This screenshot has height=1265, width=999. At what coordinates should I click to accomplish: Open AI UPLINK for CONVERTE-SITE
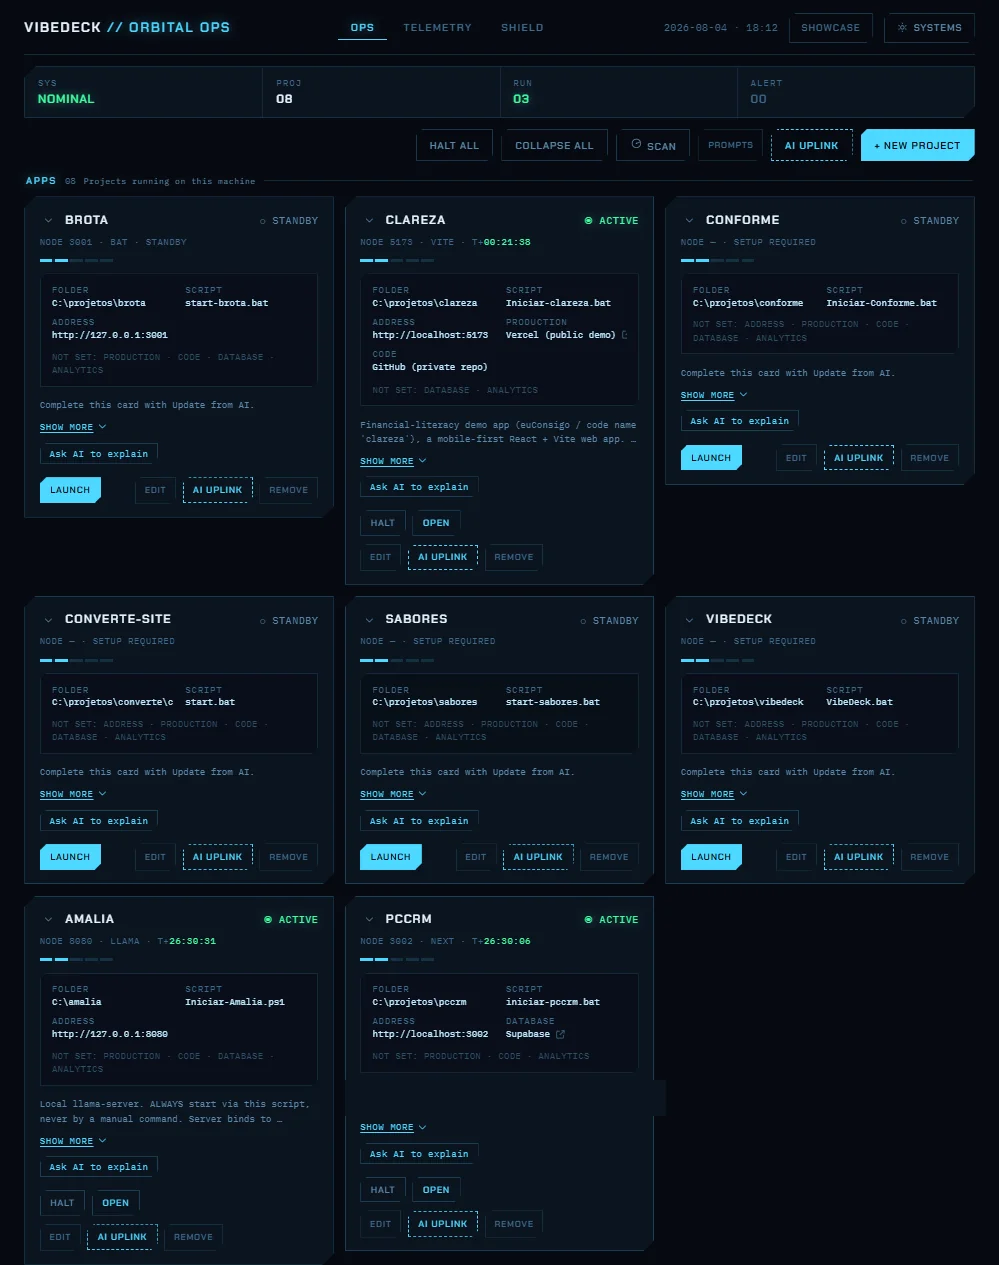[217, 857]
